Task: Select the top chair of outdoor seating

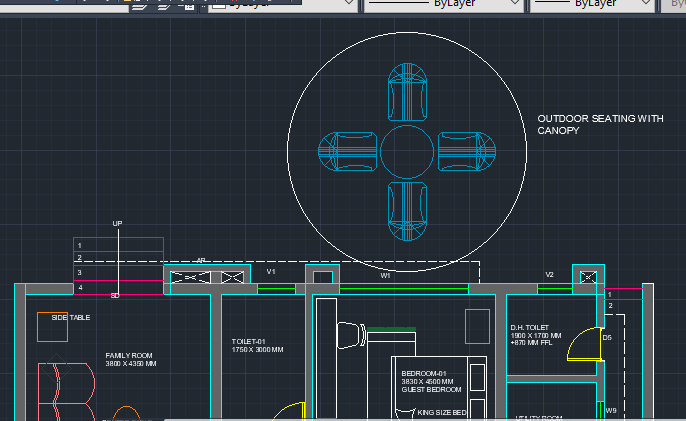Action: pyautogui.click(x=407, y=92)
